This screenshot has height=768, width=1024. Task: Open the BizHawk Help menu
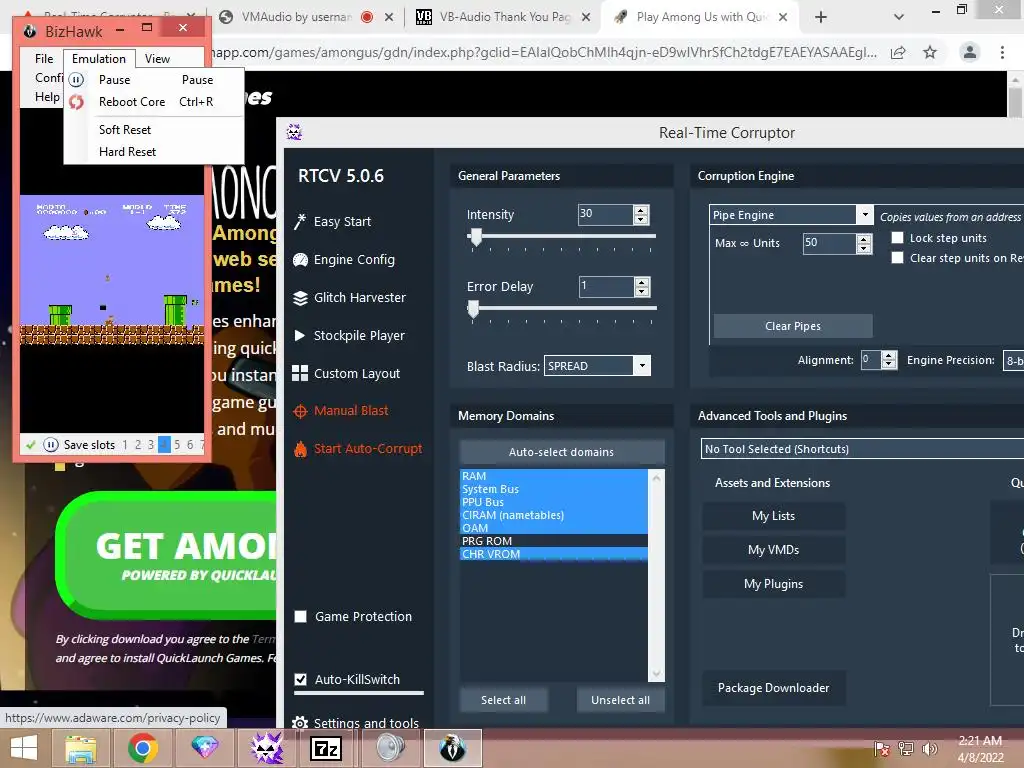click(47, 97)
